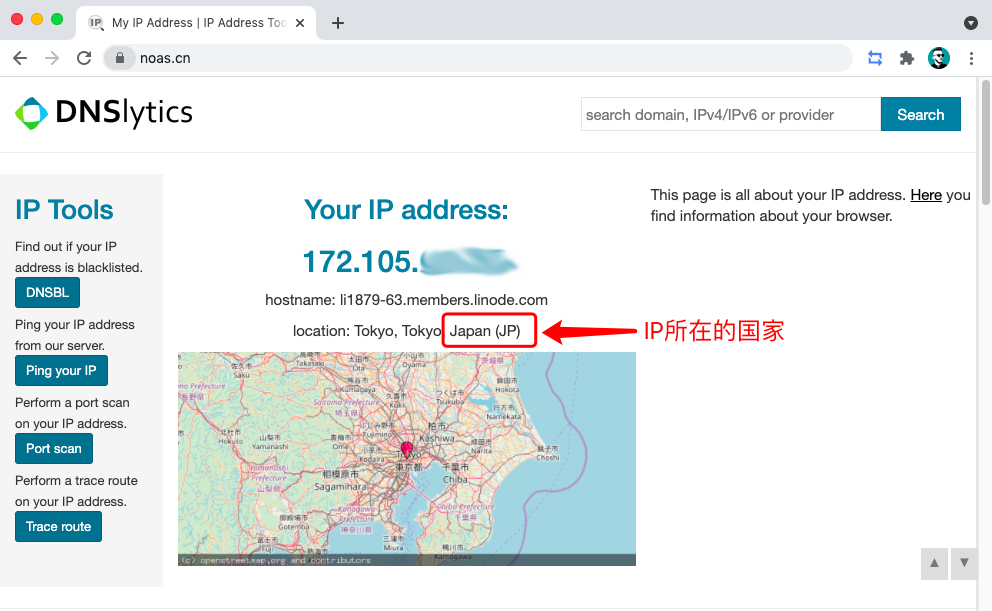Open the Here browser information link
992x611 pixels.
926,194
